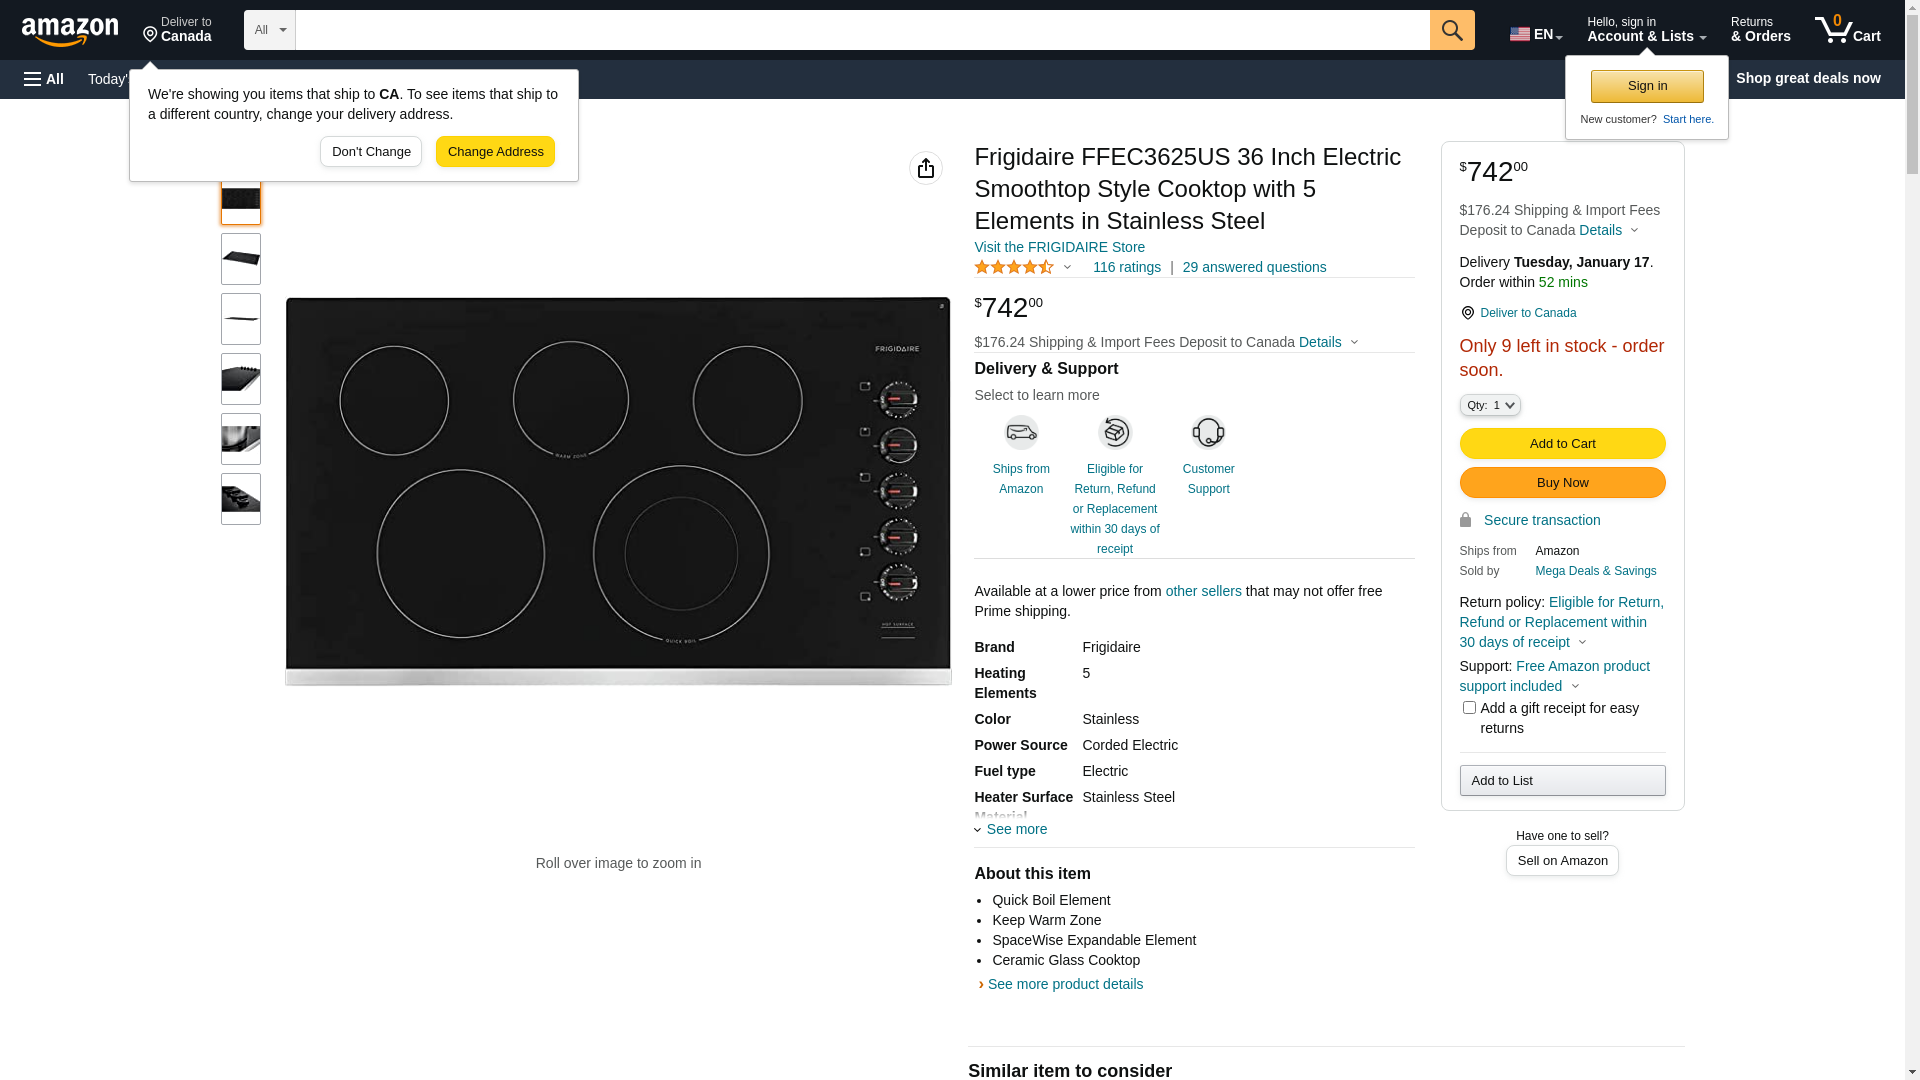Click the share icon above product image
The height and width of the screenshot is (1080, 1920).
[x=925, y=168]
